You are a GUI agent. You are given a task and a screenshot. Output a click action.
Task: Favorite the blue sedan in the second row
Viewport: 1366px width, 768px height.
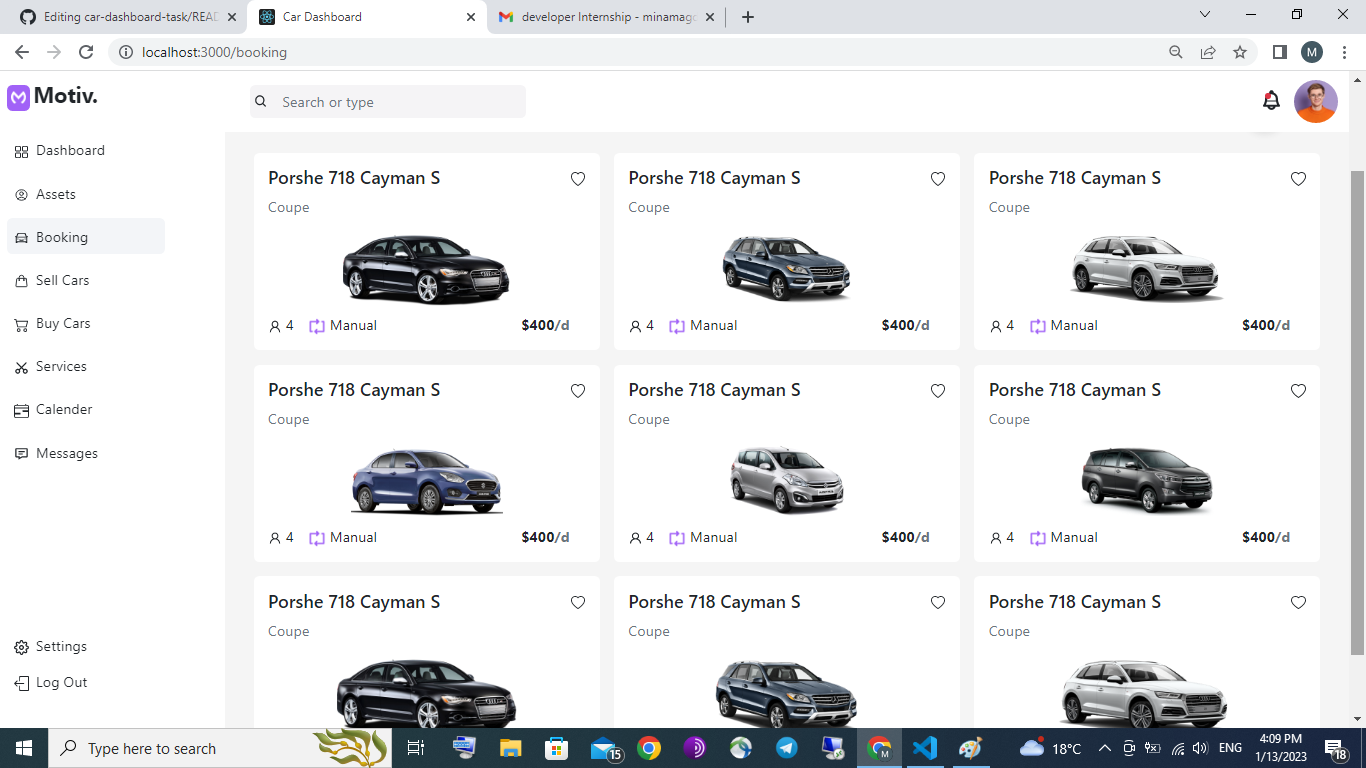click(x=578, y=391)
